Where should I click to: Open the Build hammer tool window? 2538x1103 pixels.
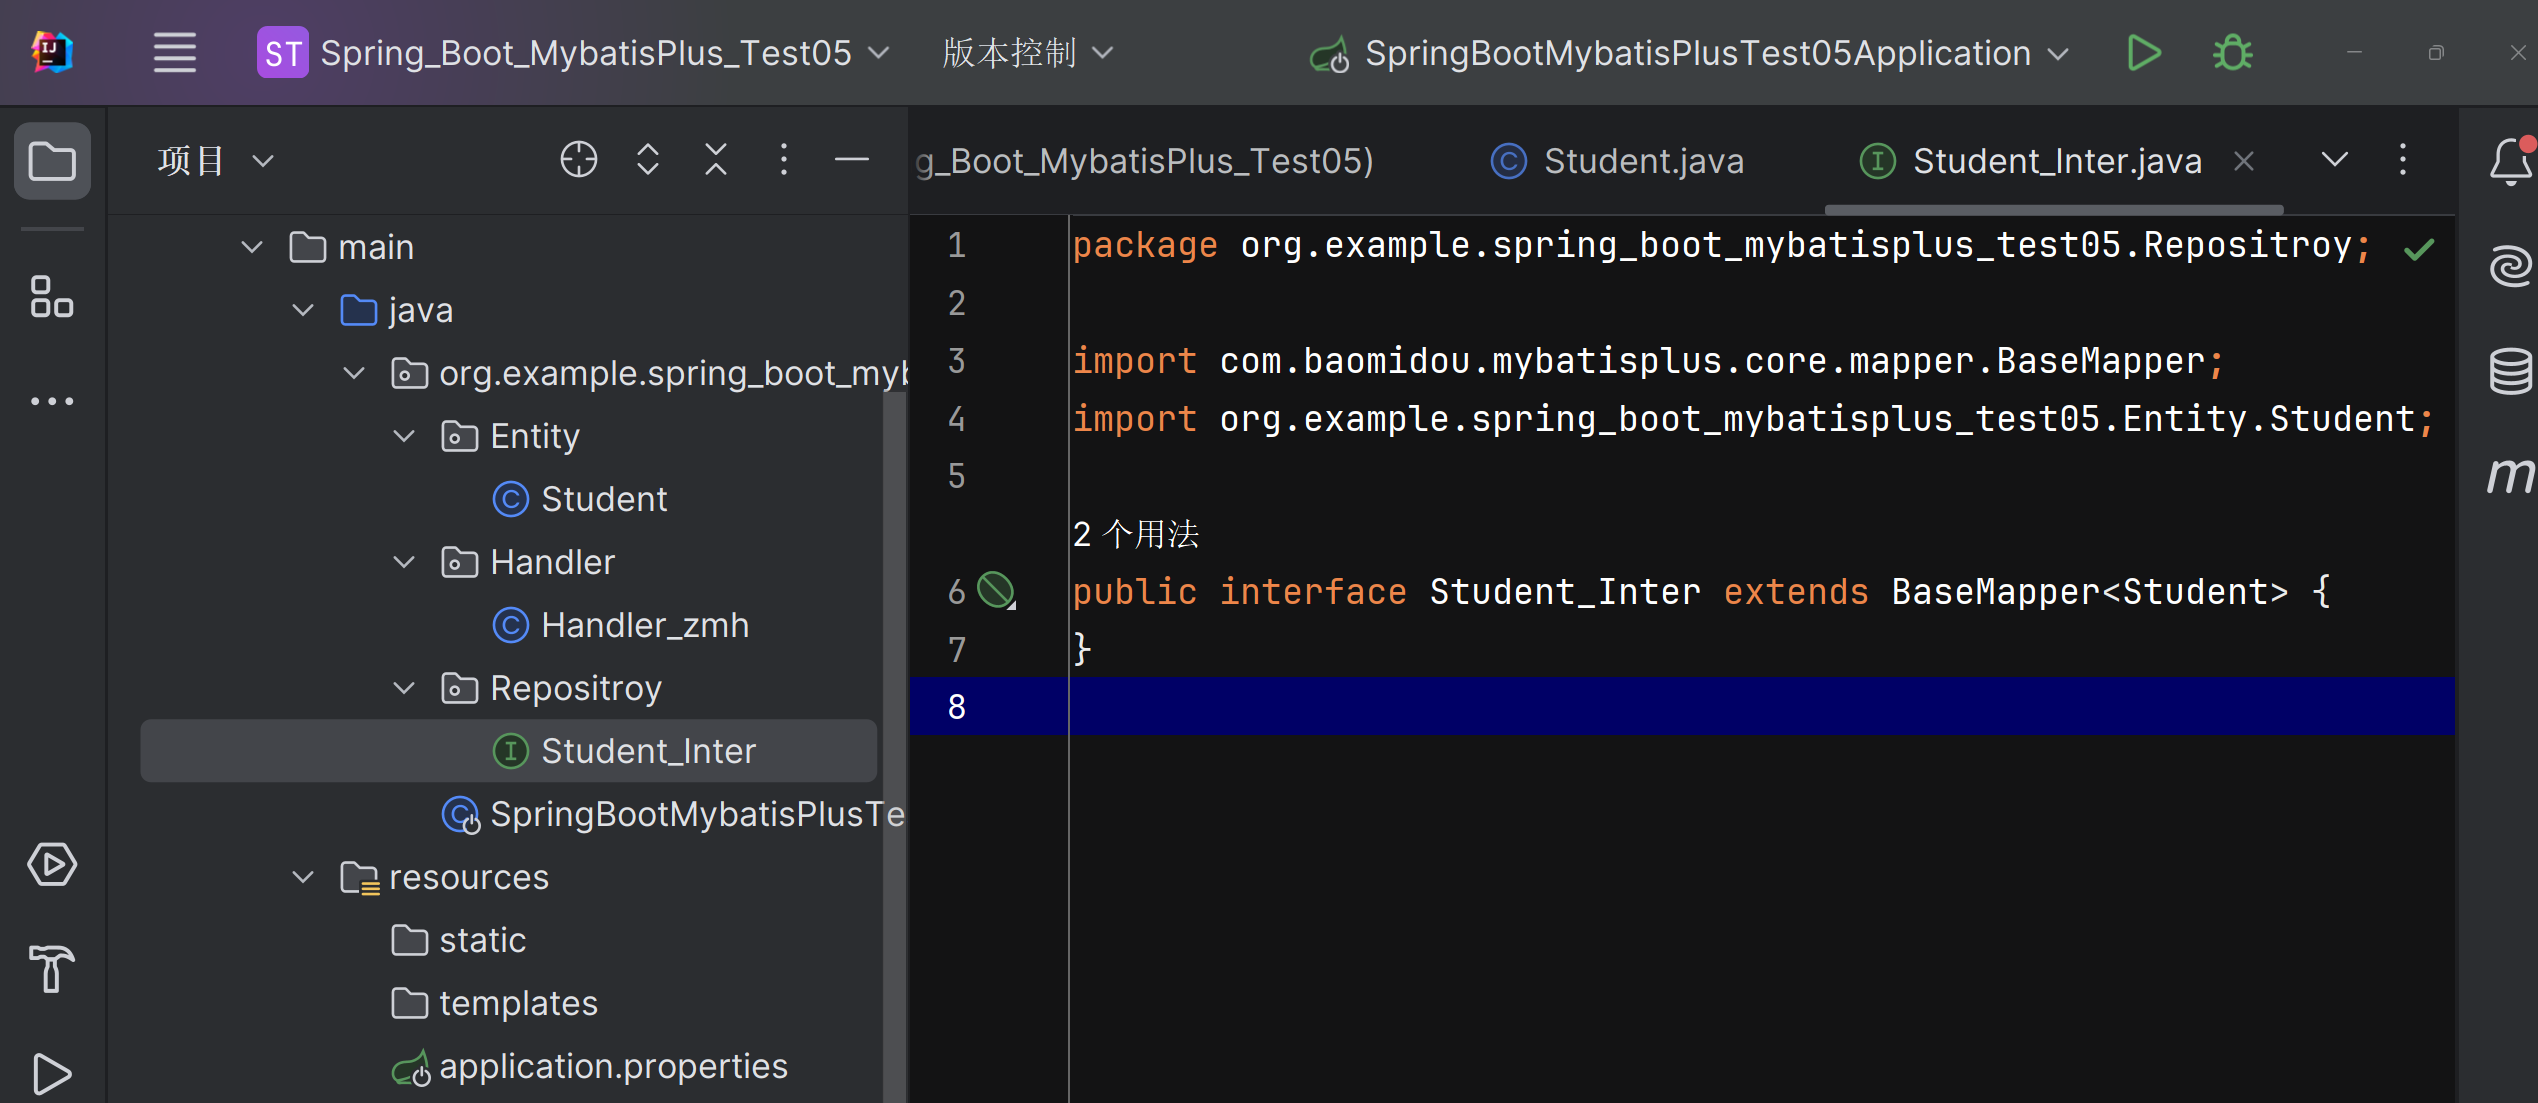coord(52,968)
